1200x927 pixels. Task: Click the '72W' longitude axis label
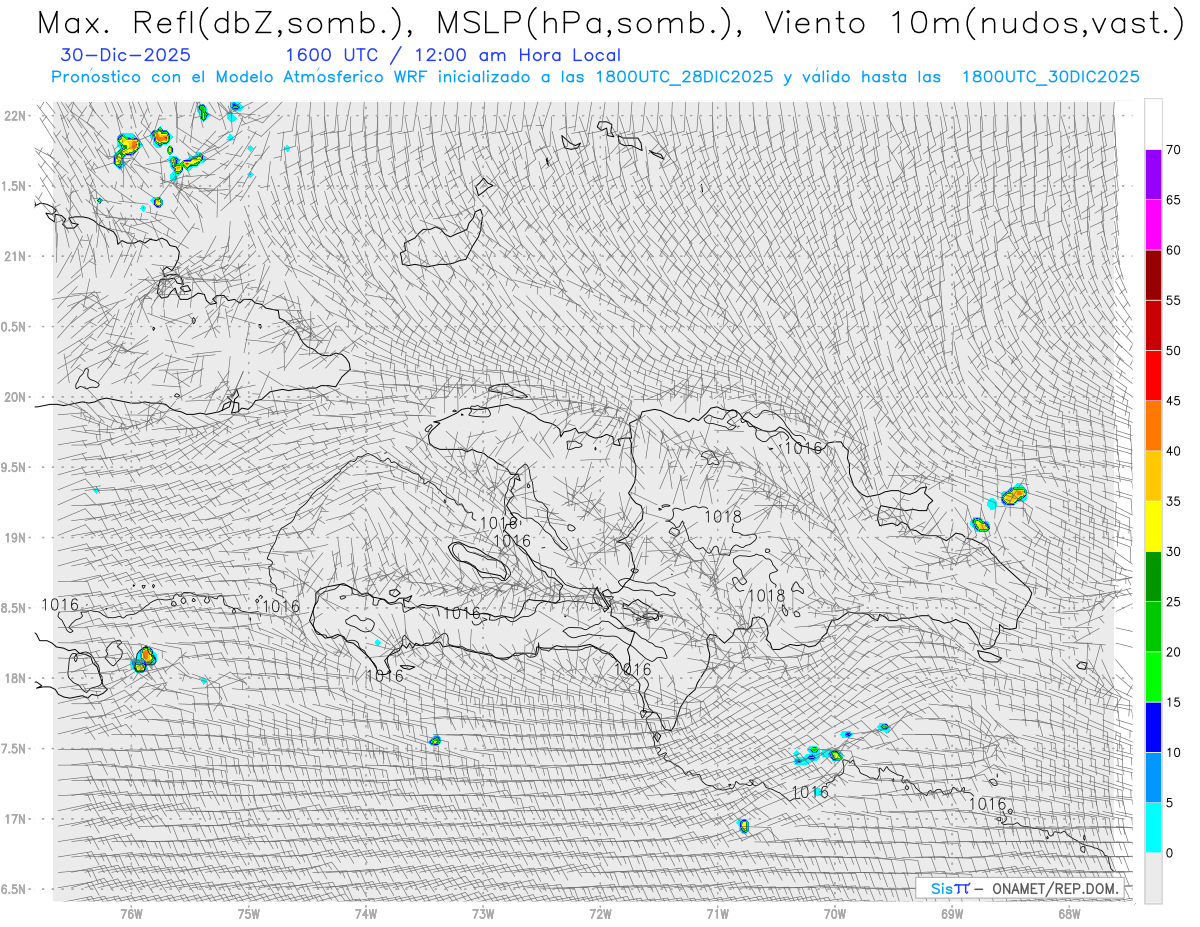(600, 913)
